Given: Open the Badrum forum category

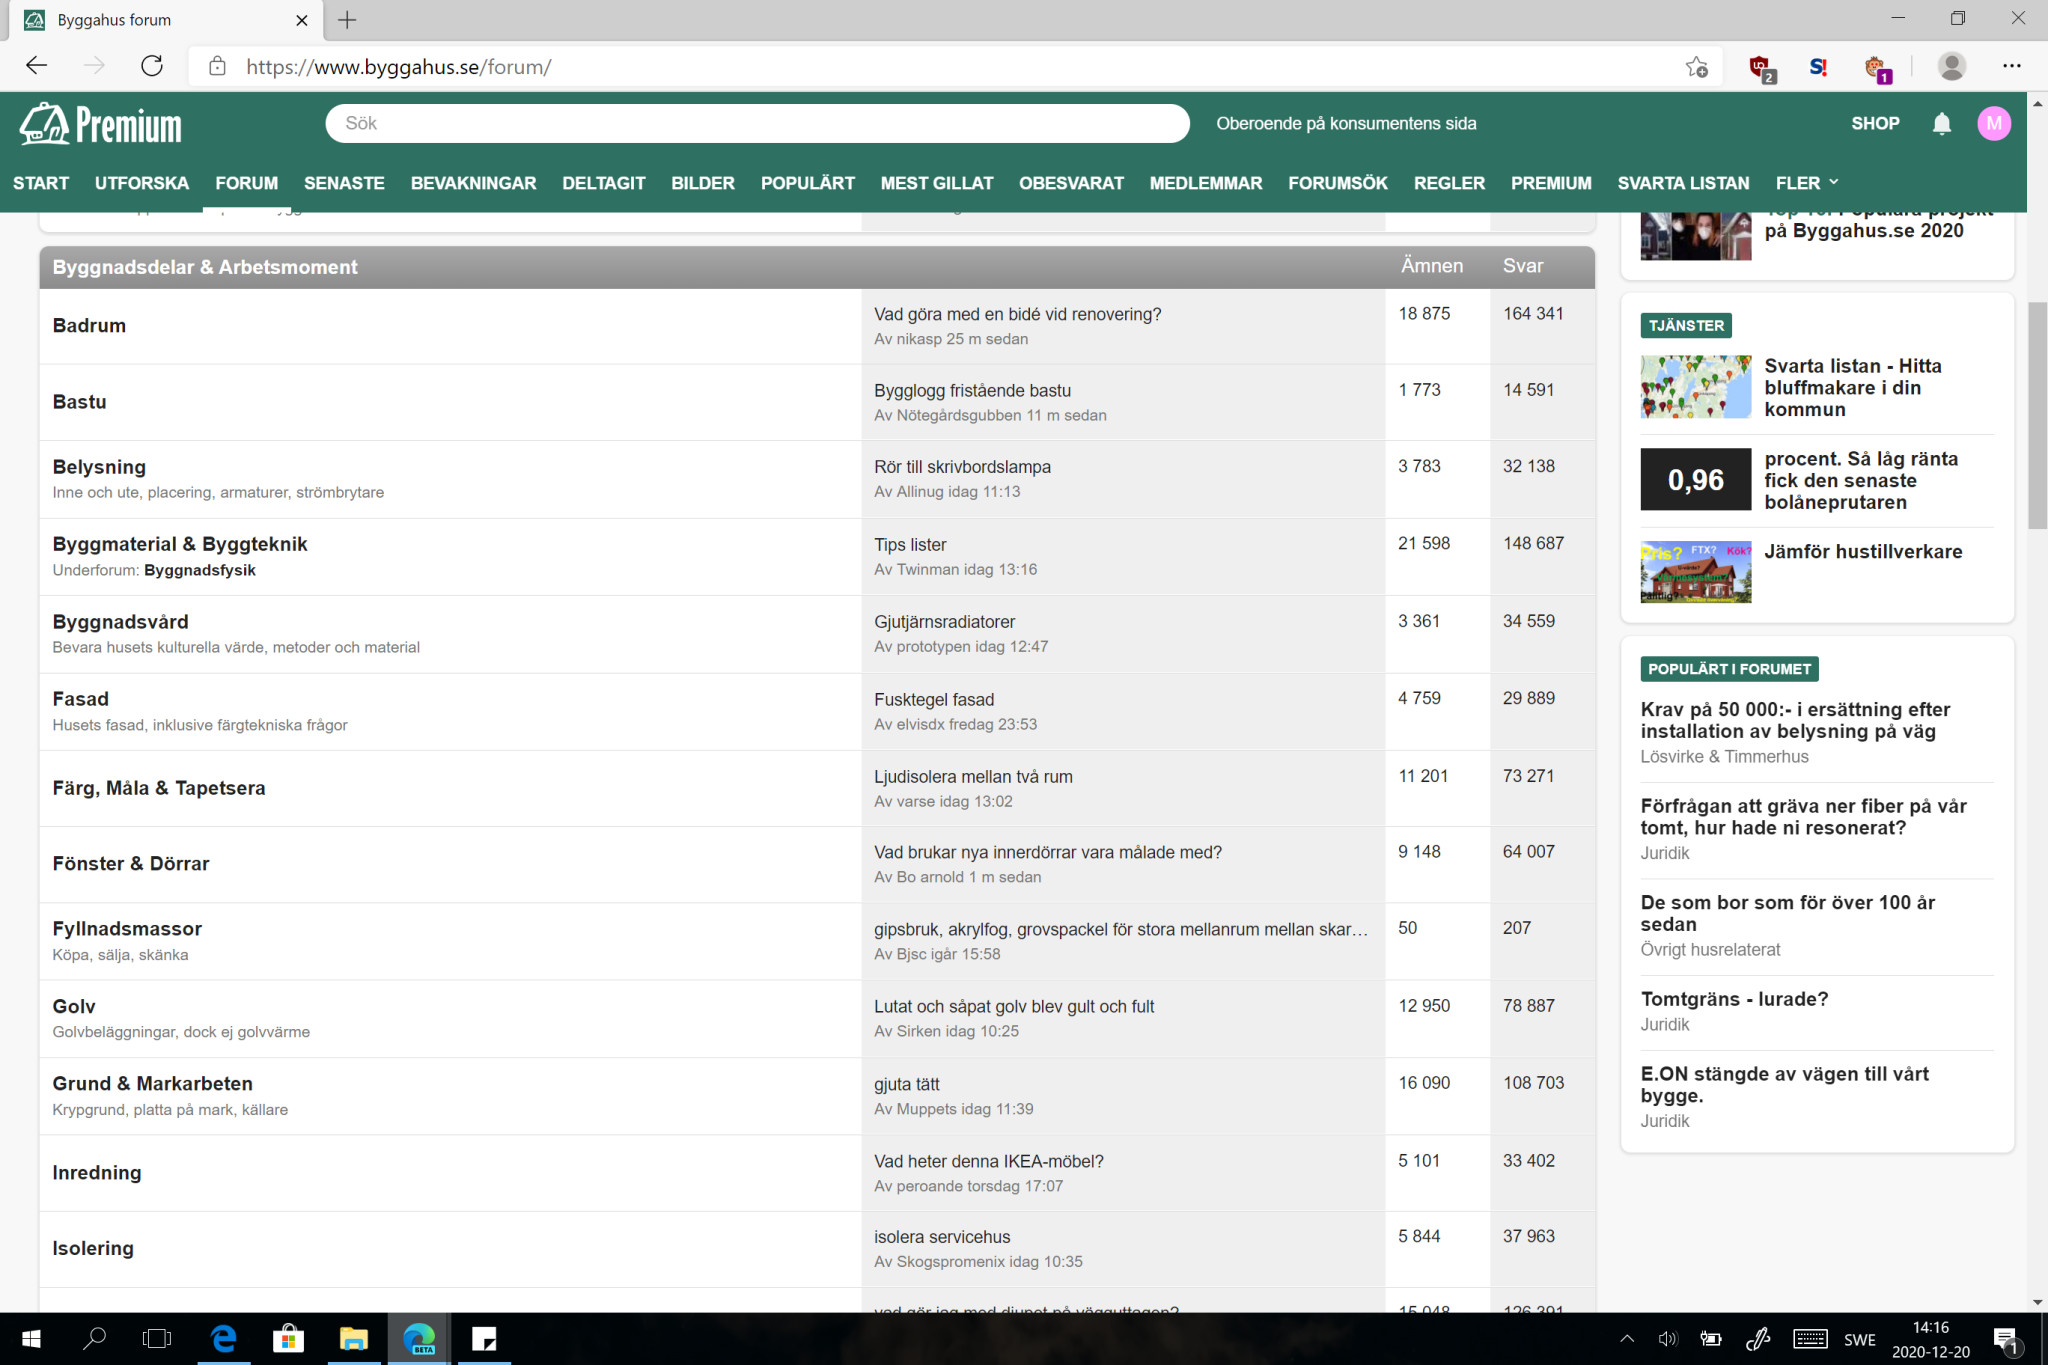Looking at the screenshot, I should coord(89,326).
